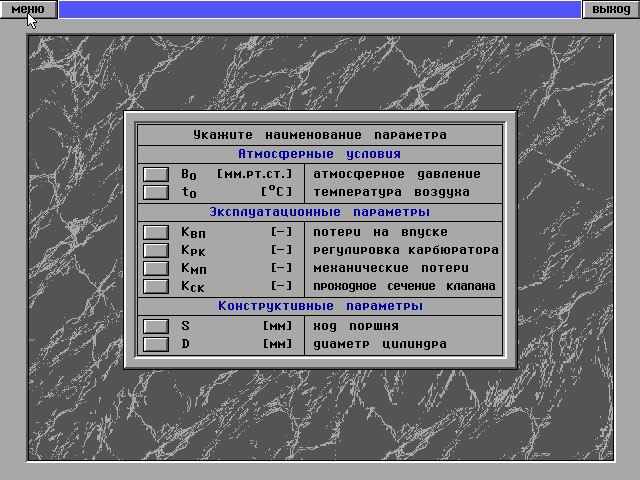Click the 'Укажите наименование параметра' title
This screenshot has width=640, height=480.
coord(320,135)
